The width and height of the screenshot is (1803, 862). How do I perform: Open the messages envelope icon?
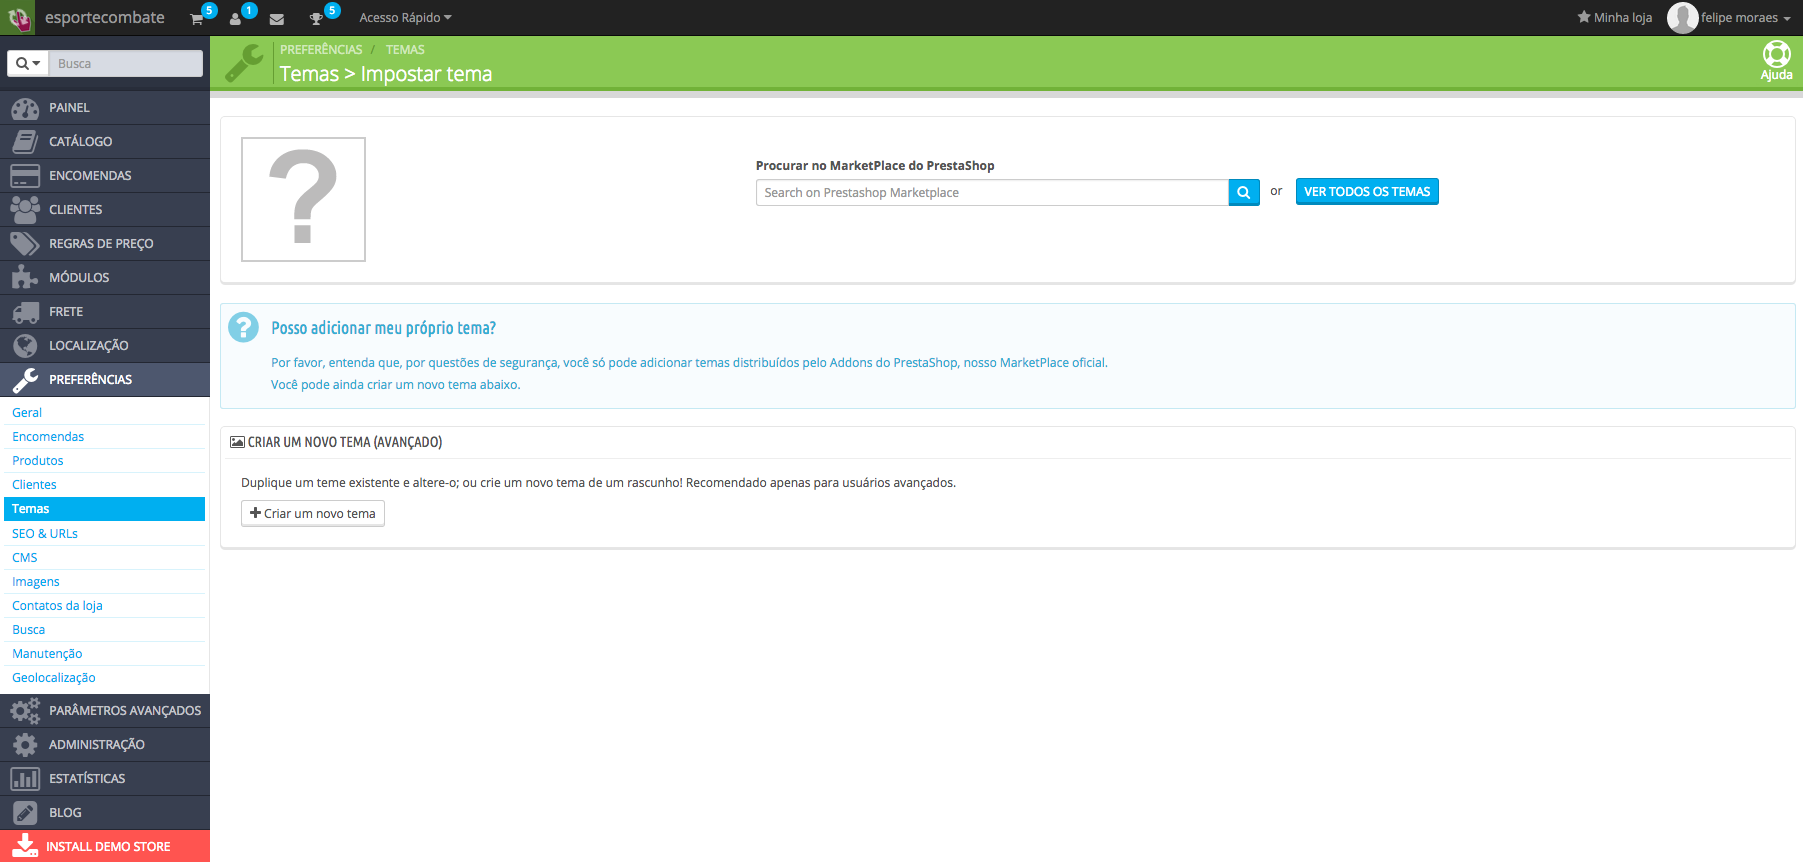[277, 19]
